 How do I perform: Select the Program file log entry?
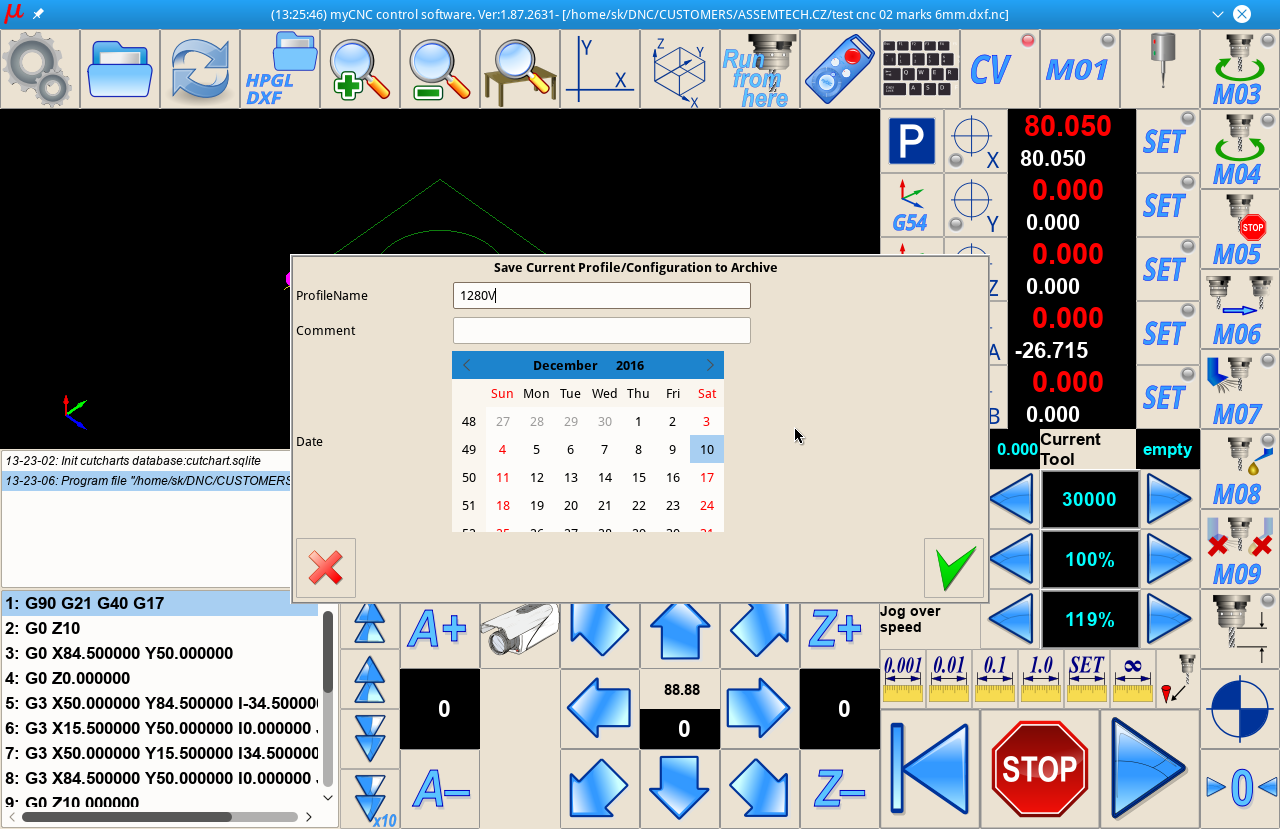148,481
